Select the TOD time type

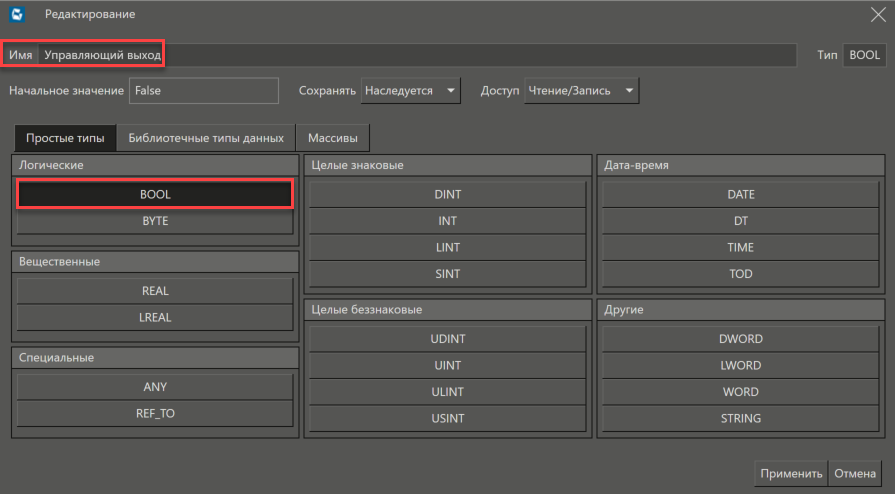click(x=741, y=274)
